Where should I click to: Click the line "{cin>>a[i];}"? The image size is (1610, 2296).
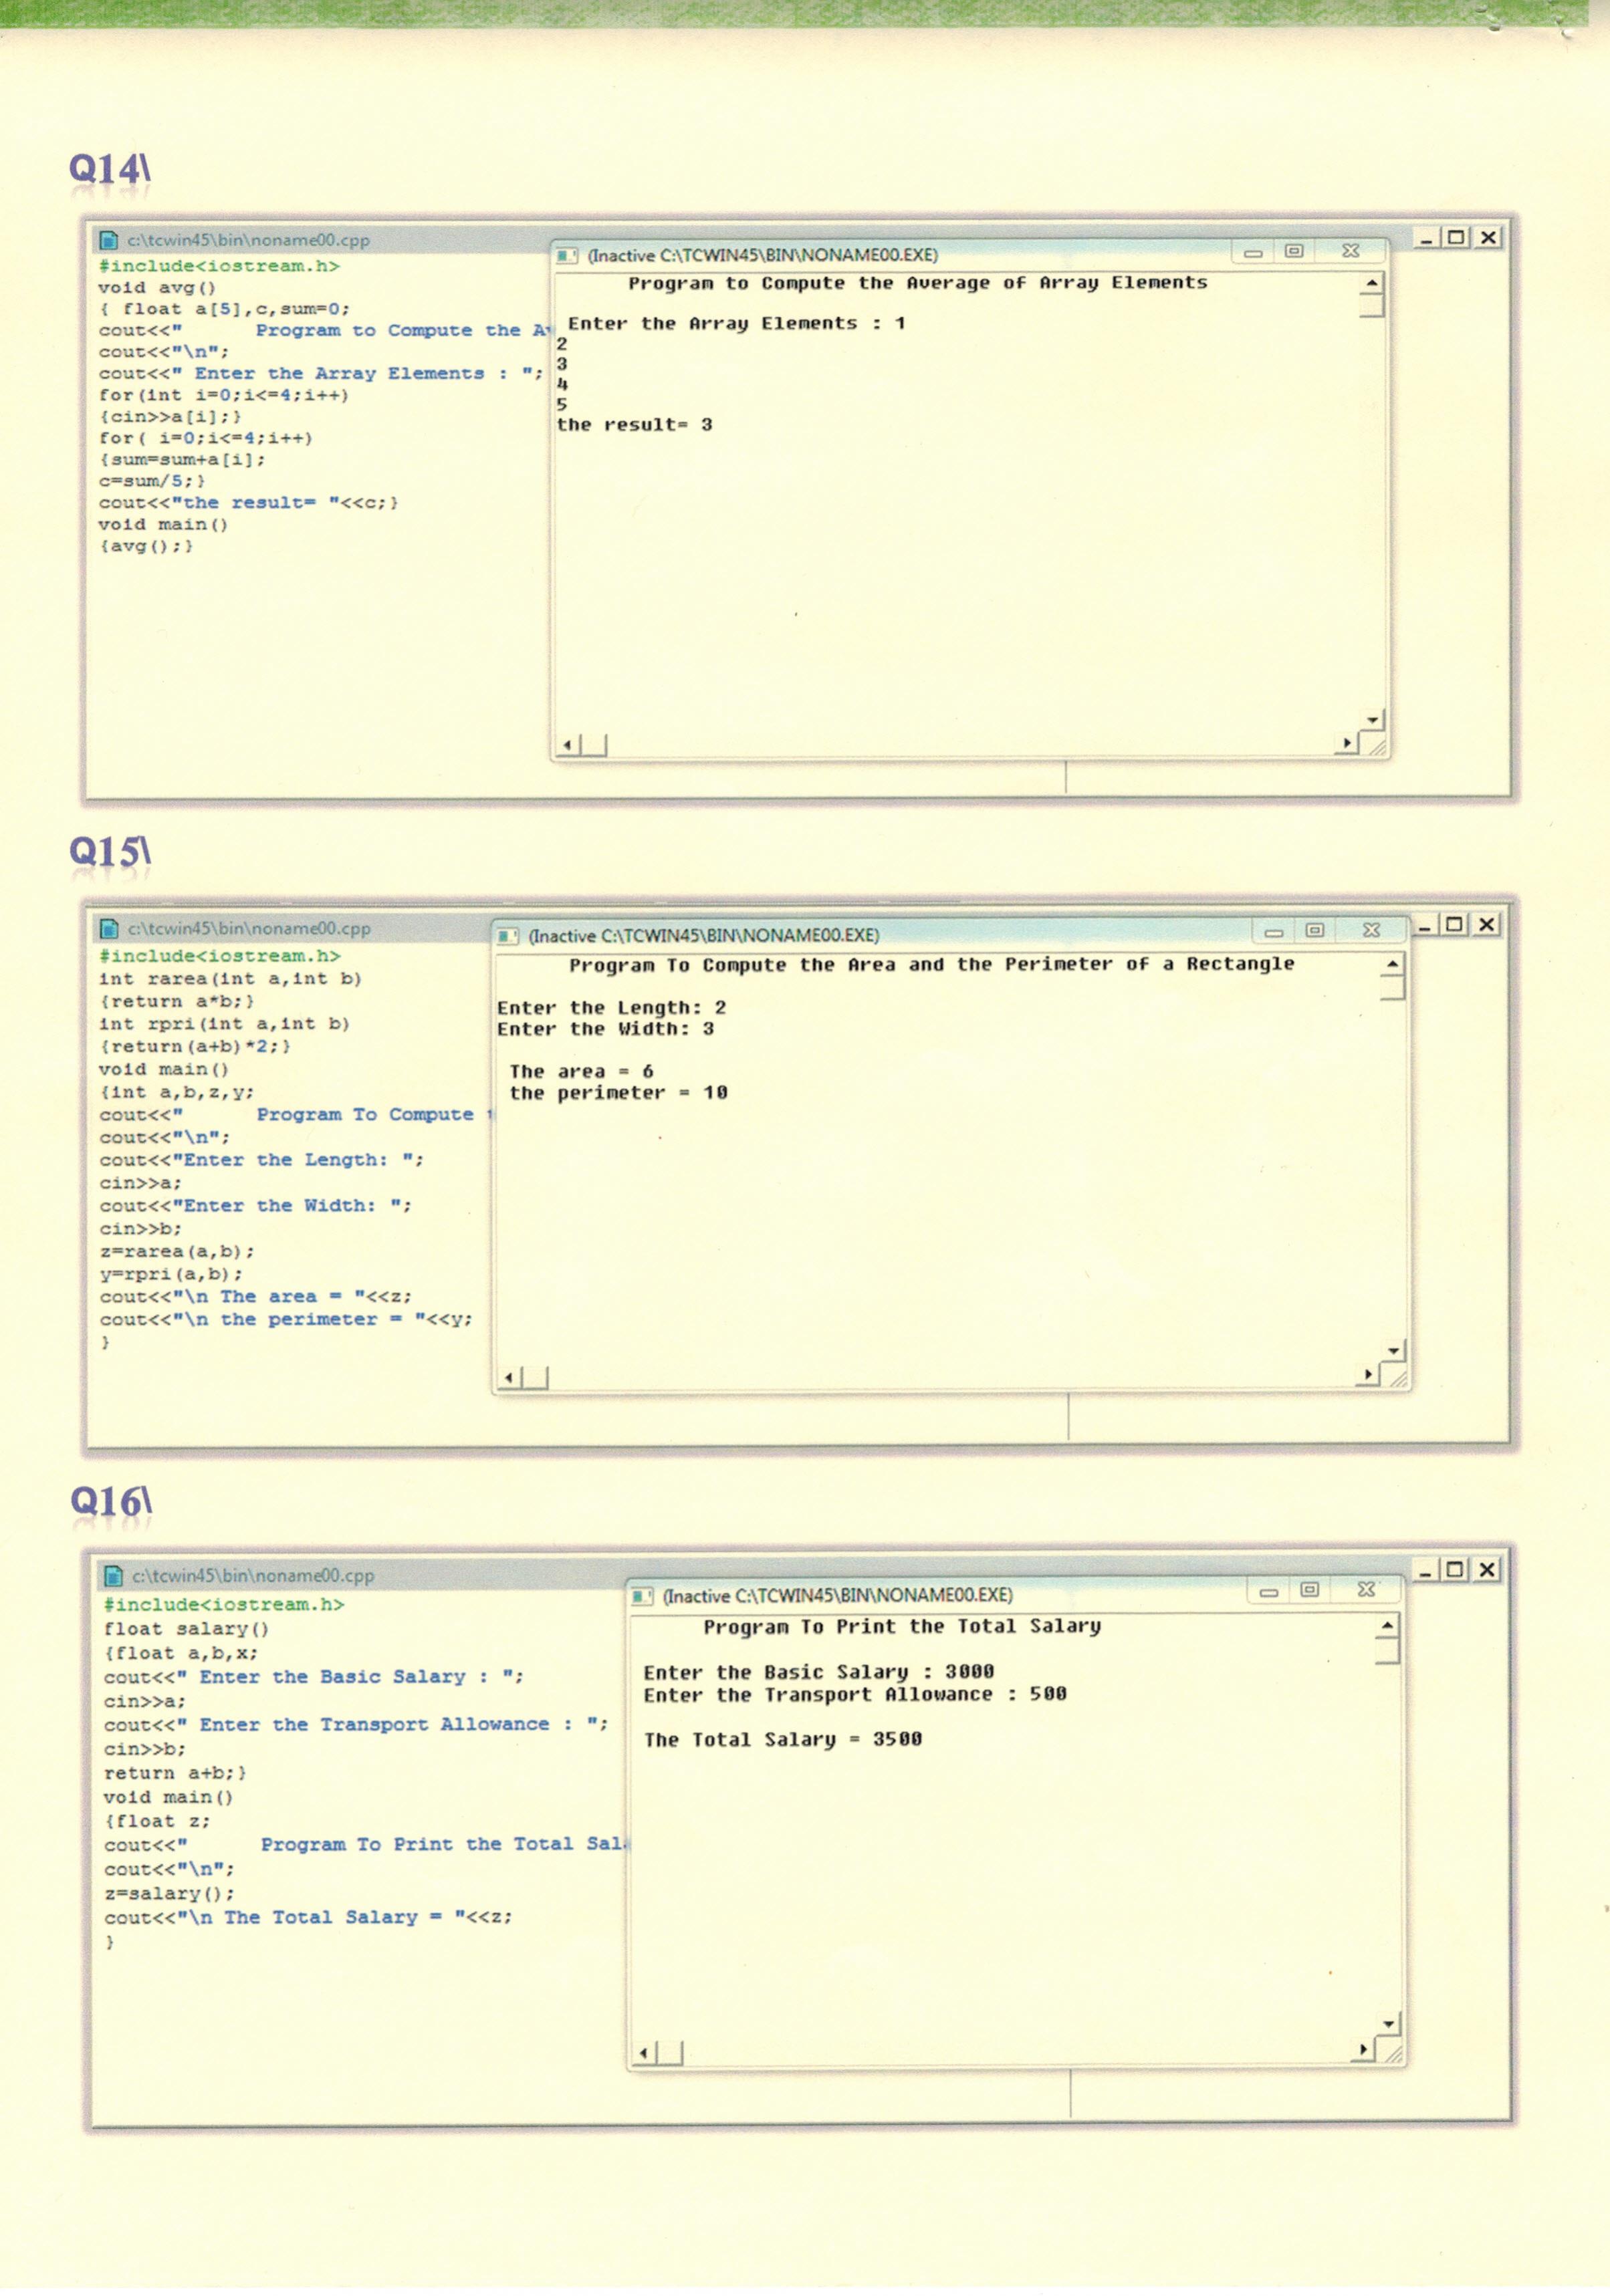[x=170, y=417]
